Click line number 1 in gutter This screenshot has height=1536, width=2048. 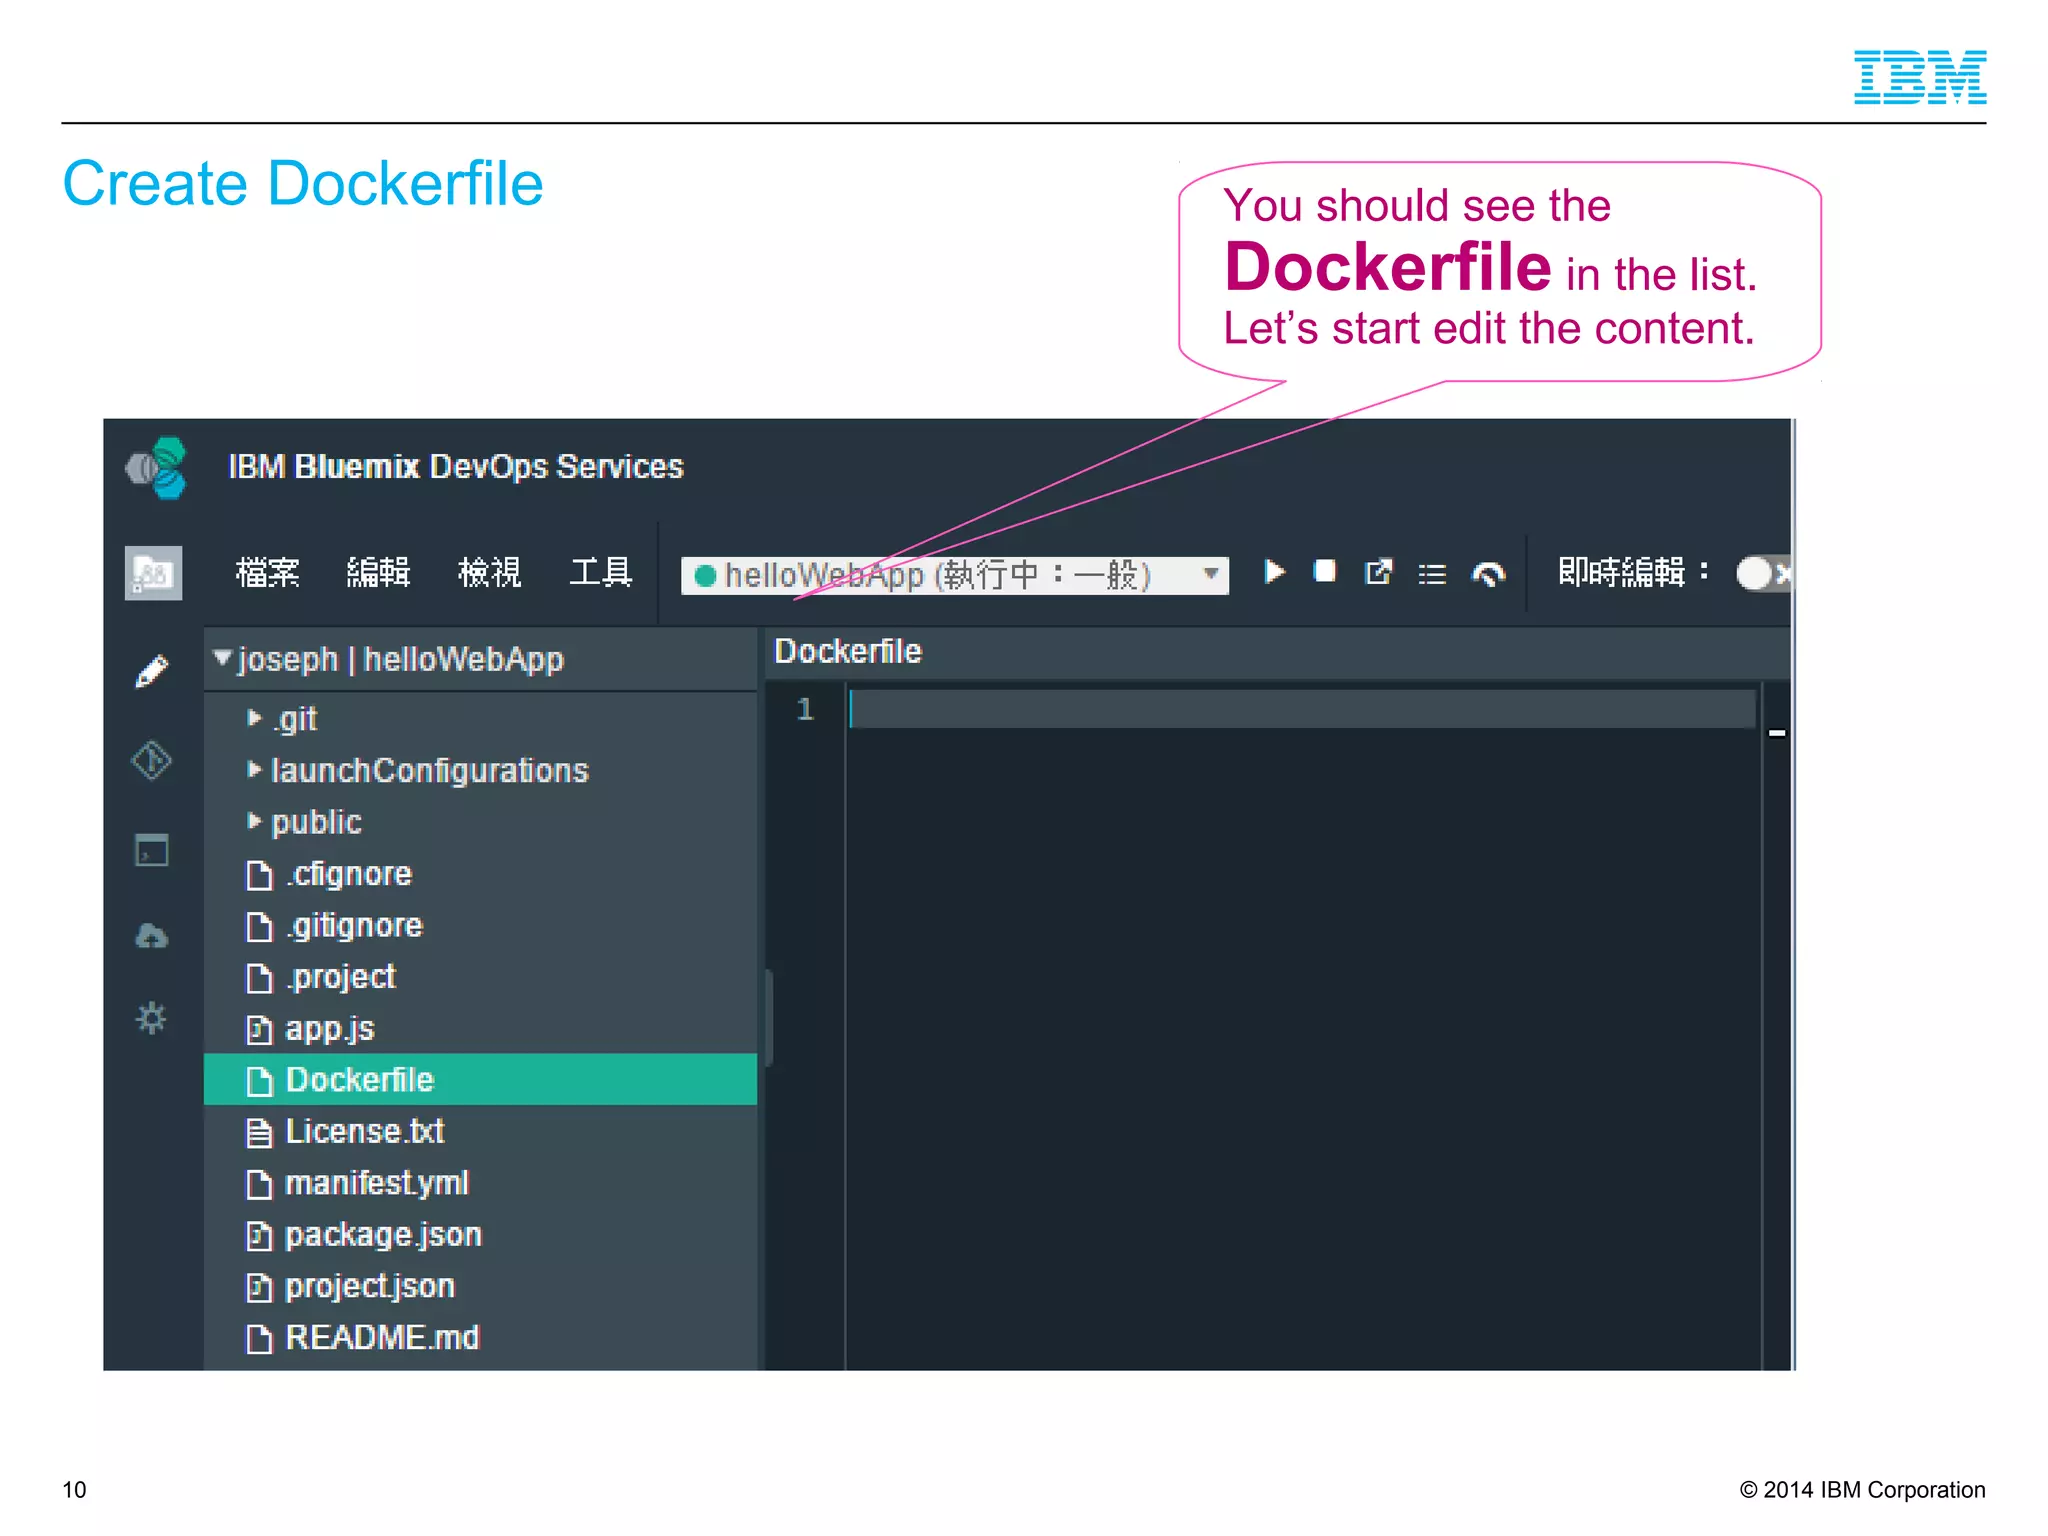(x=805, y=709)
